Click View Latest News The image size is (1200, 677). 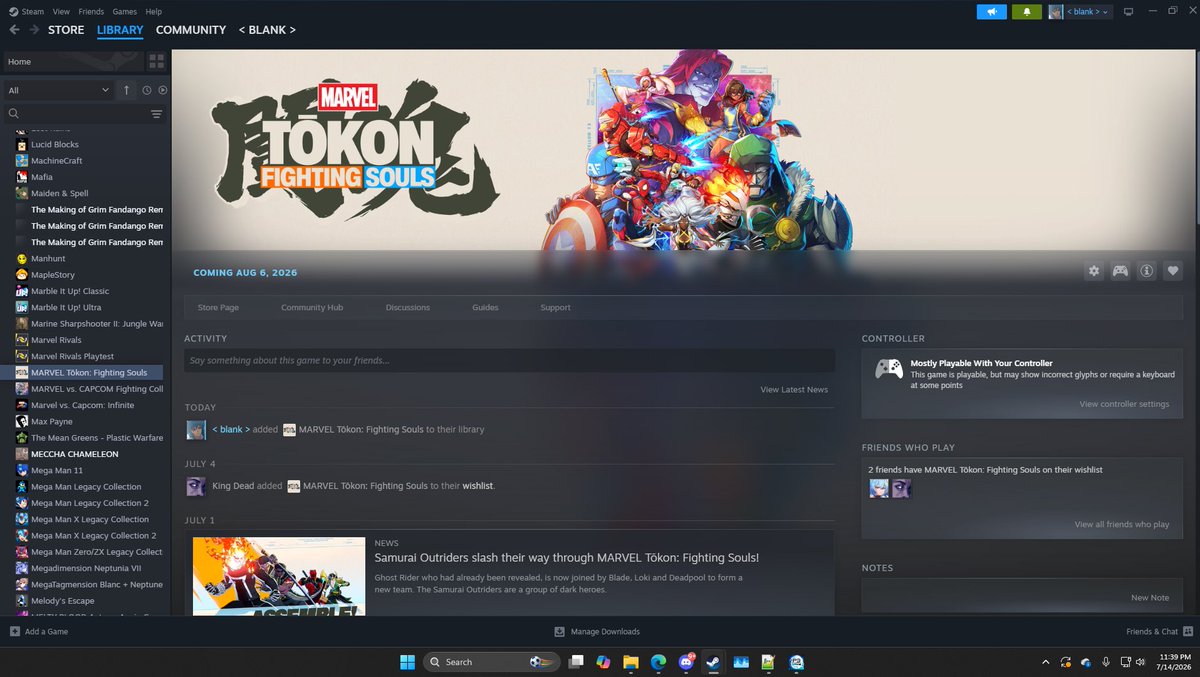[794, 389]
